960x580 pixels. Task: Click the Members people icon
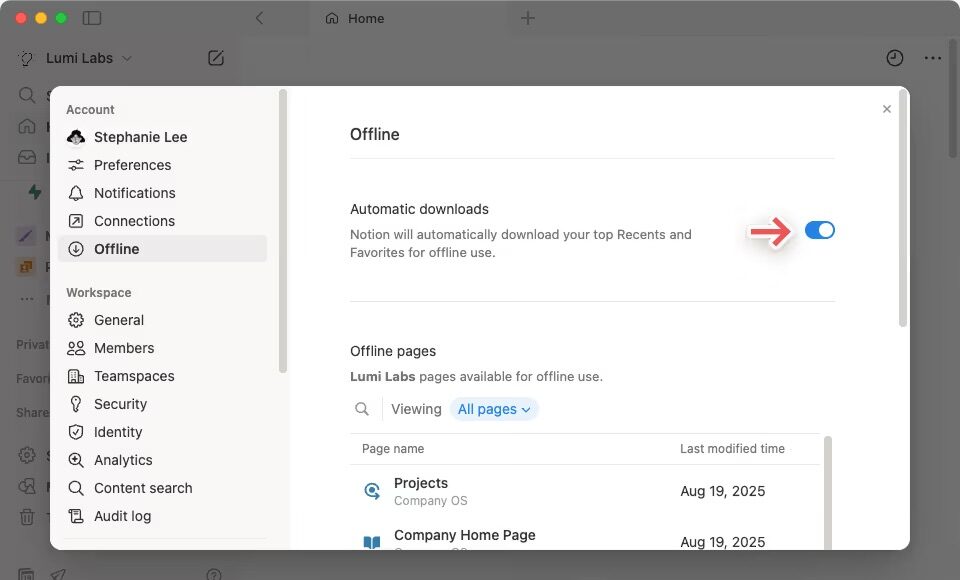click(76, 348)
